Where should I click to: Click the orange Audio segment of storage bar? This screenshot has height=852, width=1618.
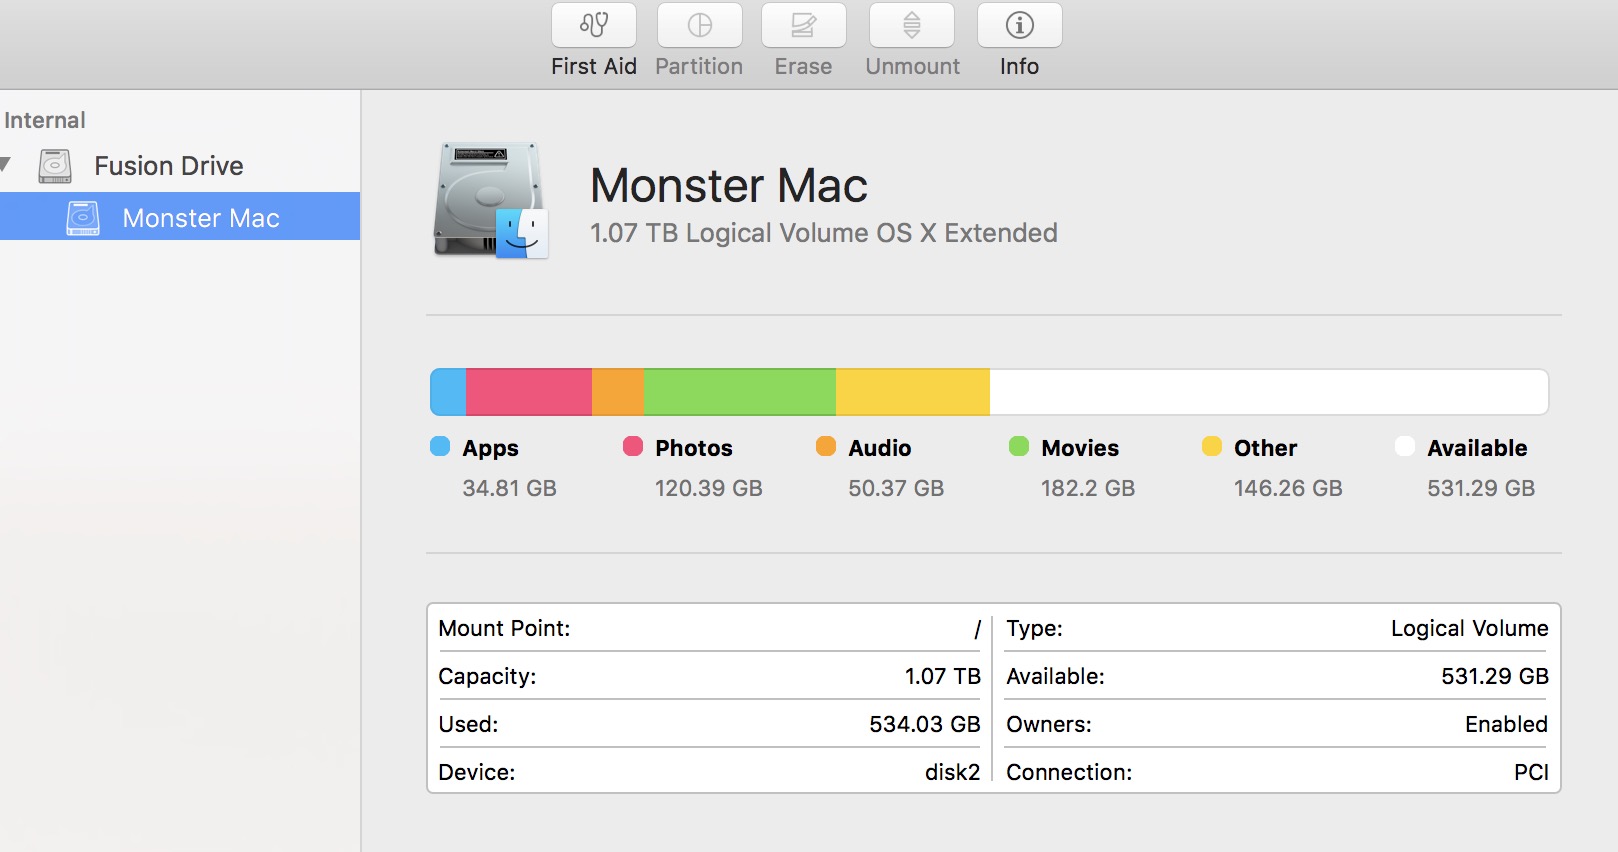click(618, 392)
